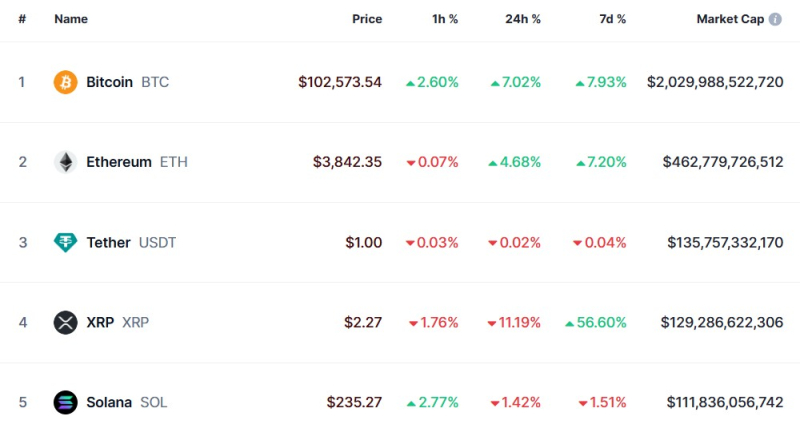This screenshot has width=800, height=436.
Task: Click the Tether logo icon
Action: (65, 242)
